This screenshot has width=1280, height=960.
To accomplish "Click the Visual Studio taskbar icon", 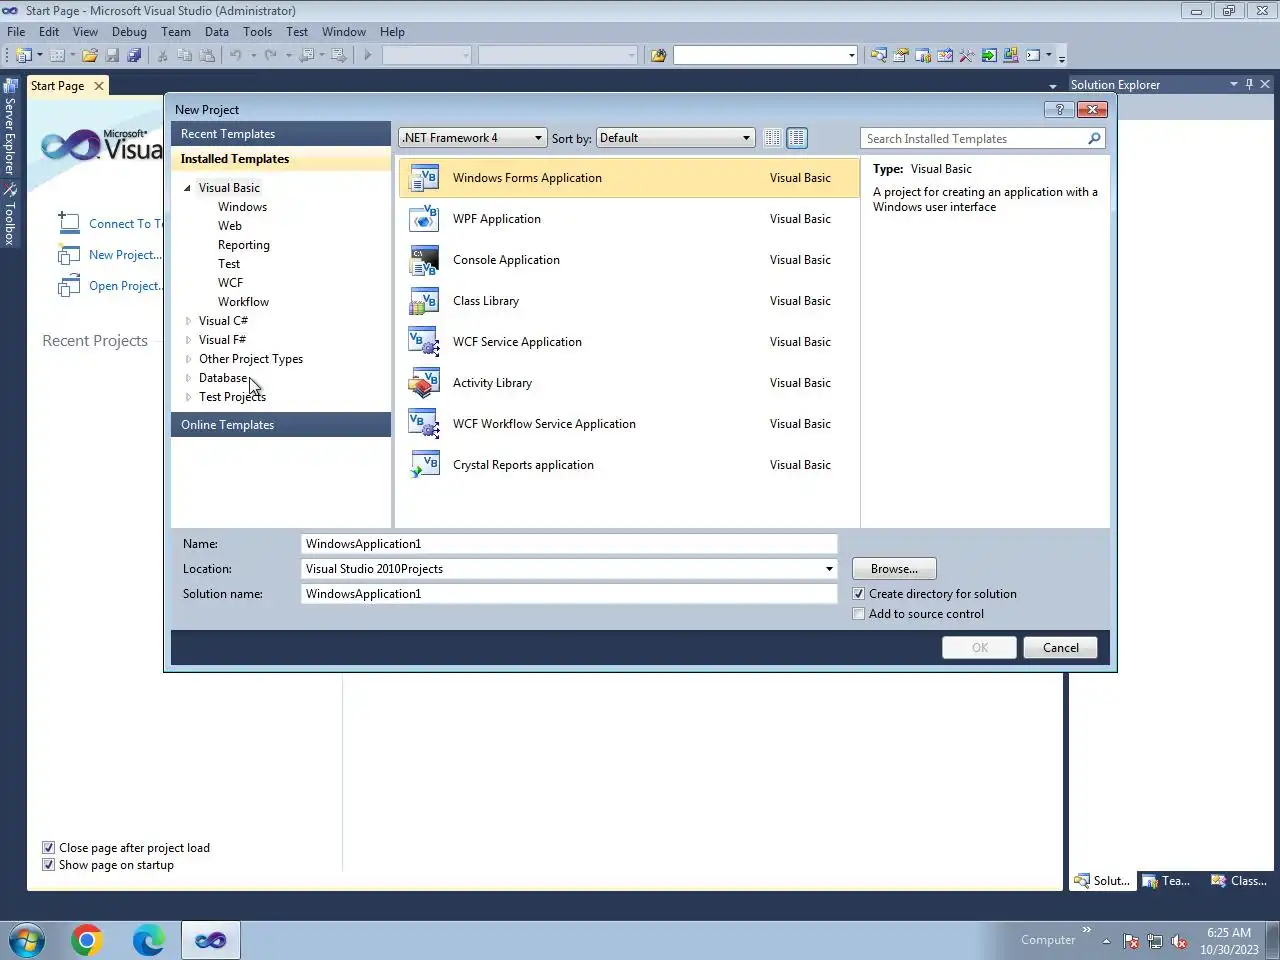I will point(210,940).
